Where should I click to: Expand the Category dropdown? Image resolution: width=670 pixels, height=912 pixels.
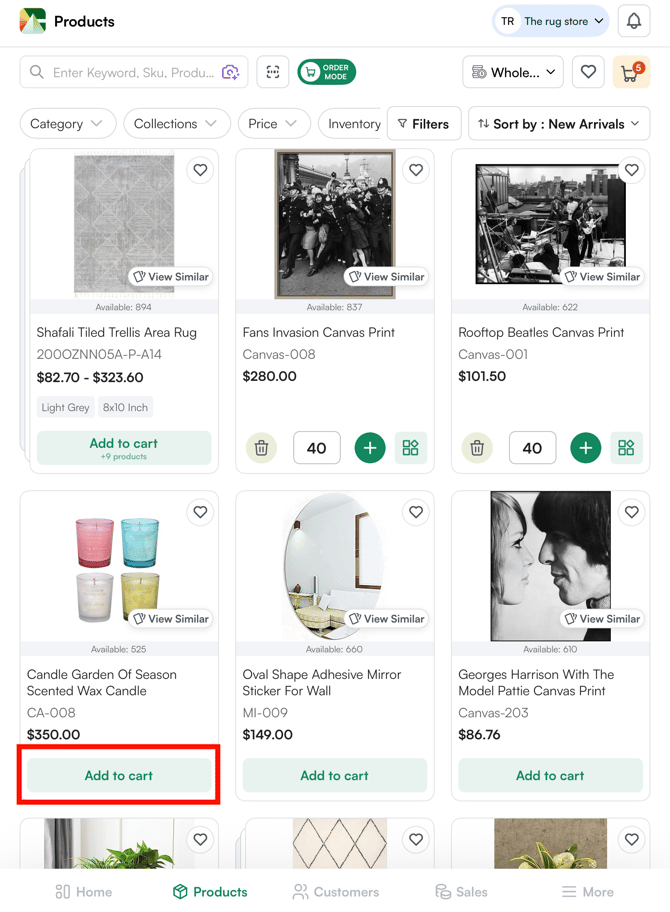[x=67, y=124]
